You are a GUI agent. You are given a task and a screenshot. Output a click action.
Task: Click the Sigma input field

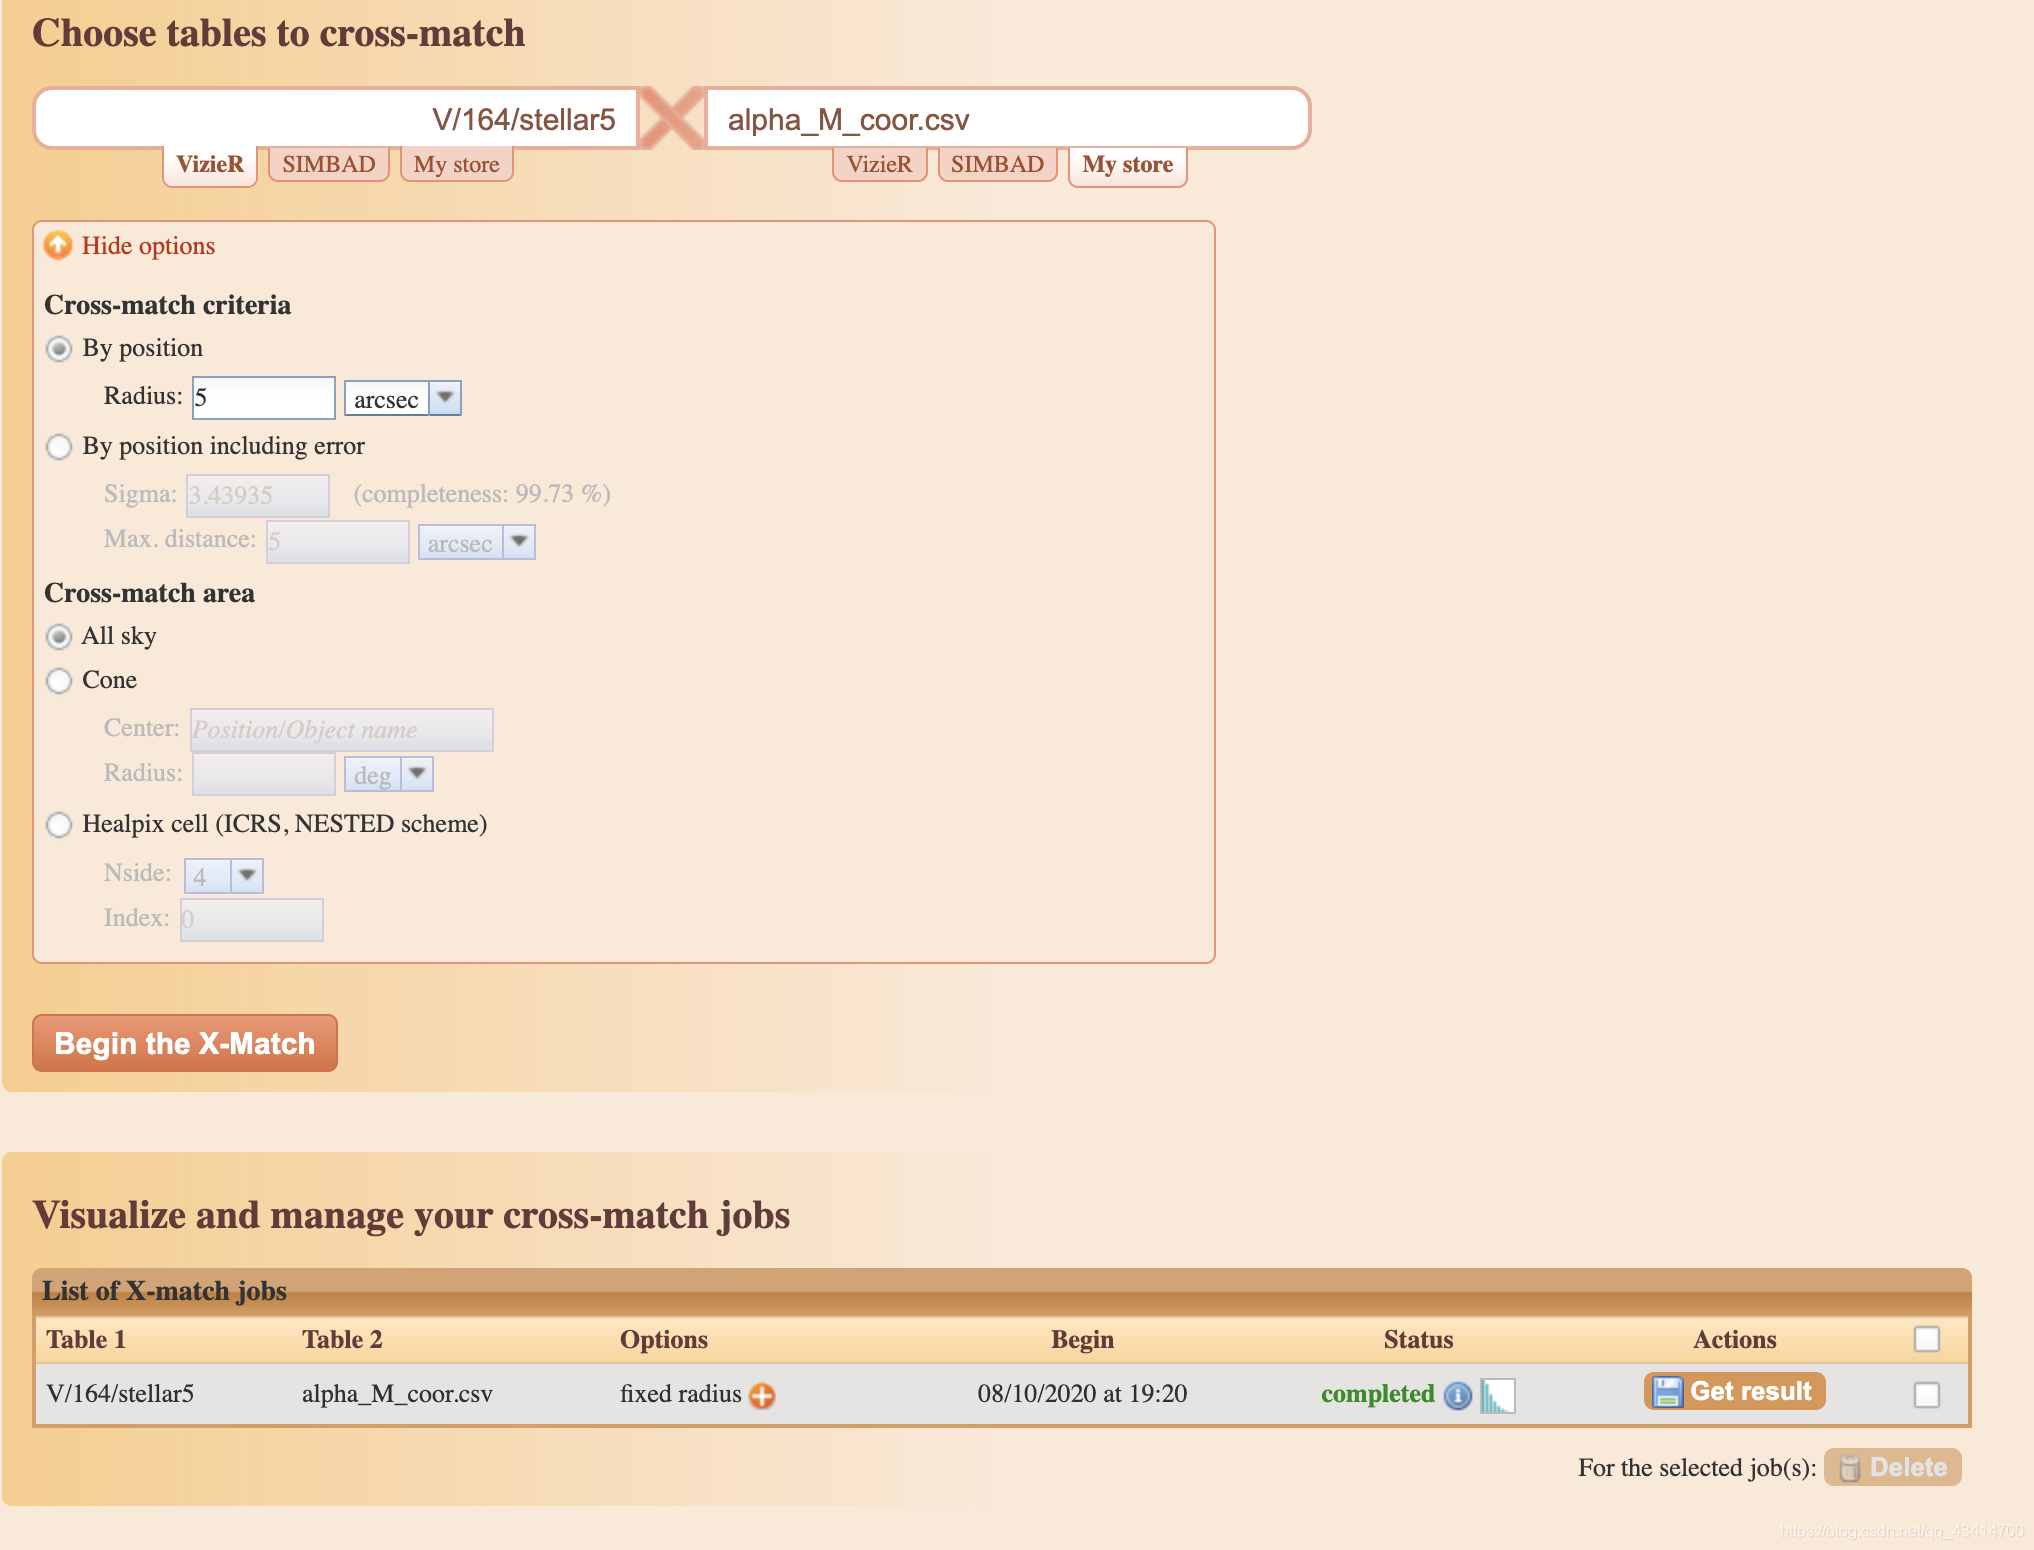(258, 495)
